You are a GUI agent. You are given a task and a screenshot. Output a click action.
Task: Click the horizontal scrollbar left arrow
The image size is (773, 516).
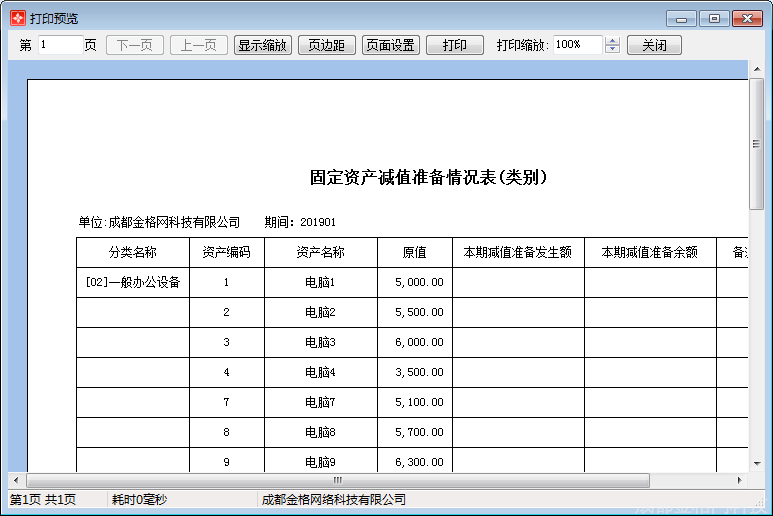point(16,480)
